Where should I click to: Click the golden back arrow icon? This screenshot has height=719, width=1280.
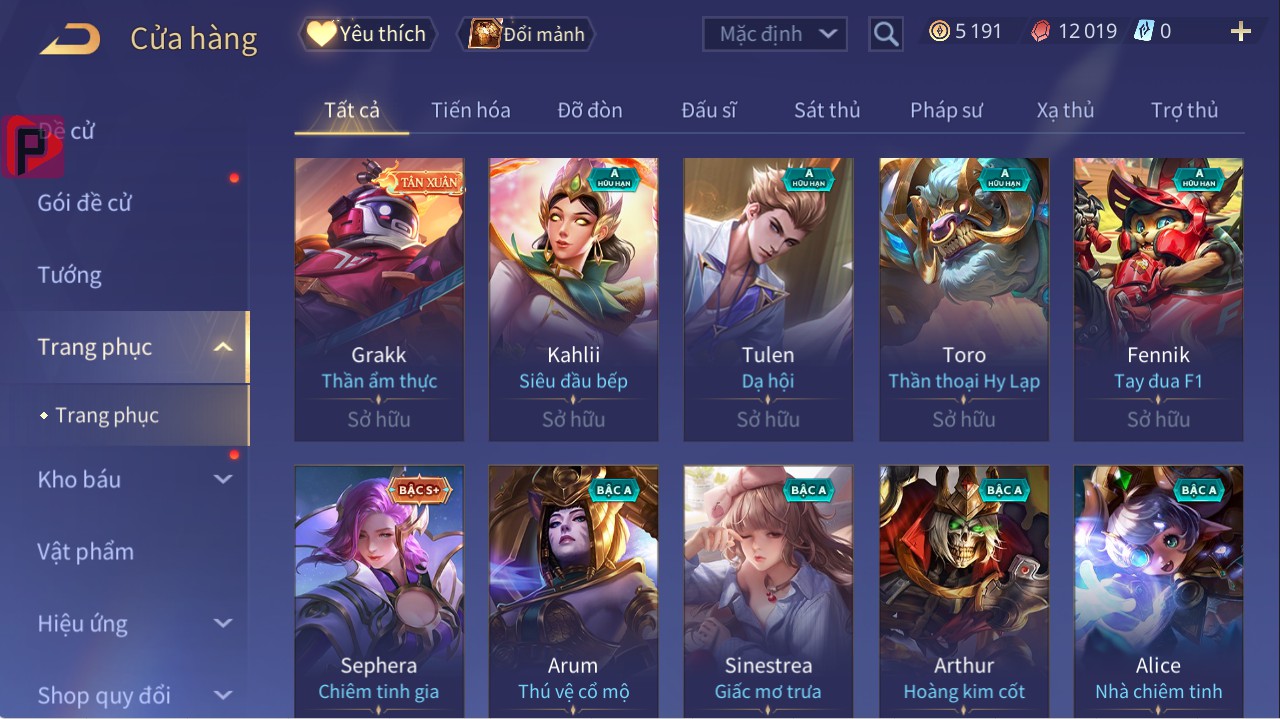(70, 40)
